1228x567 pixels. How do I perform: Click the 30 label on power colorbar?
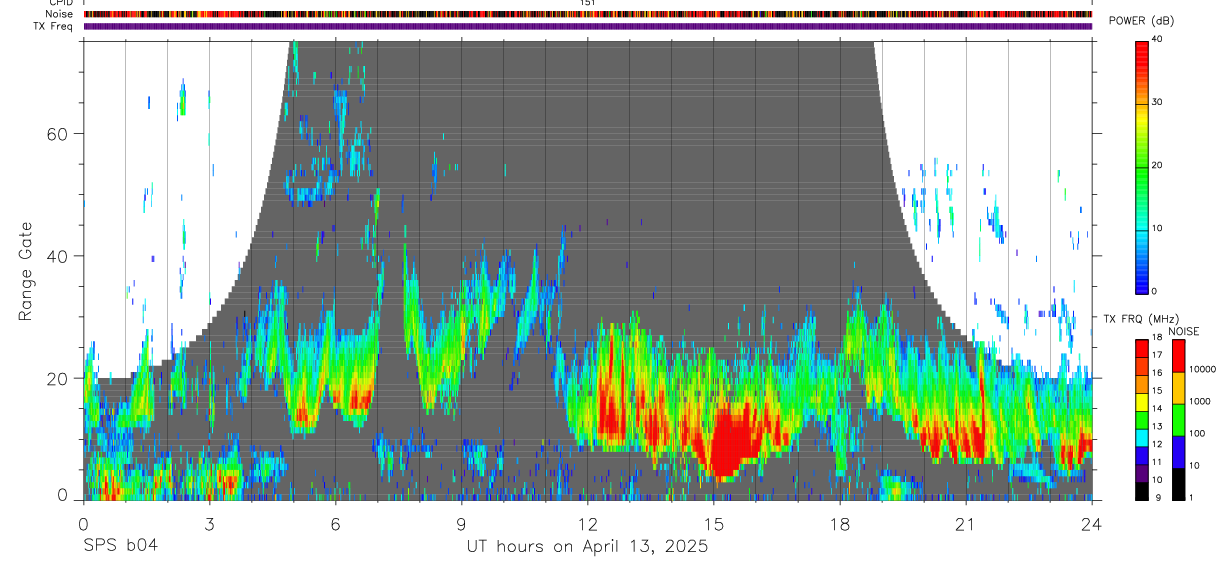(x=1157, y=102)
